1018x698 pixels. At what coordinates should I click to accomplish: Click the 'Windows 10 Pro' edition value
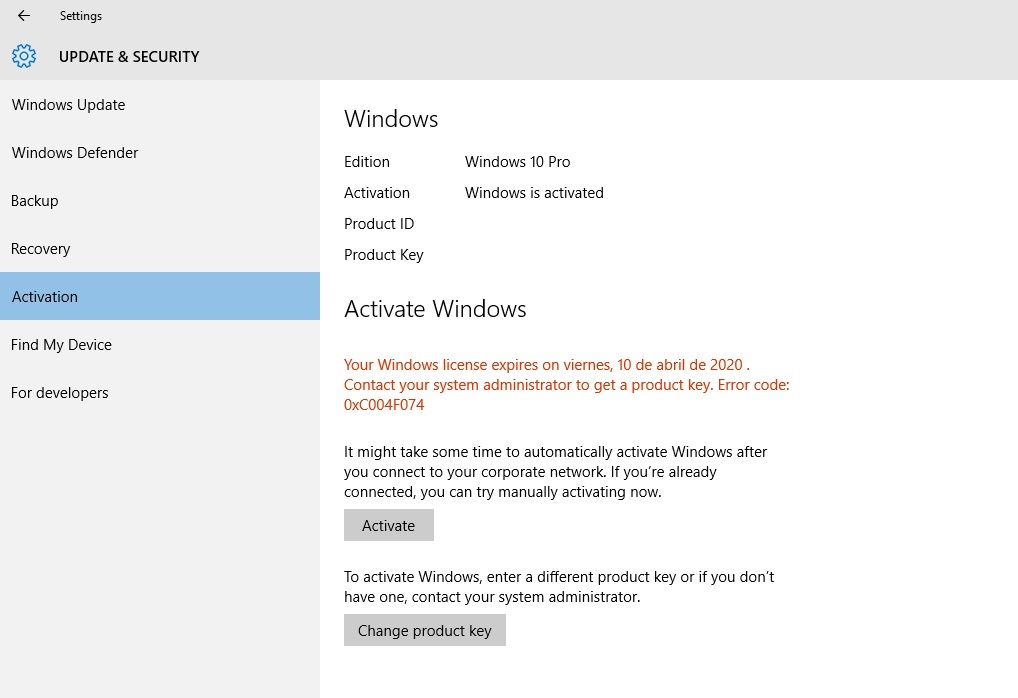[x=517, y=162]
